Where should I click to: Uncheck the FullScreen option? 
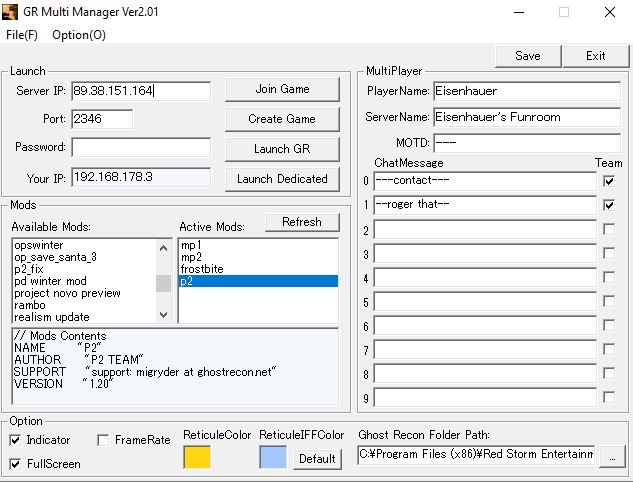[x=15, y=464]
